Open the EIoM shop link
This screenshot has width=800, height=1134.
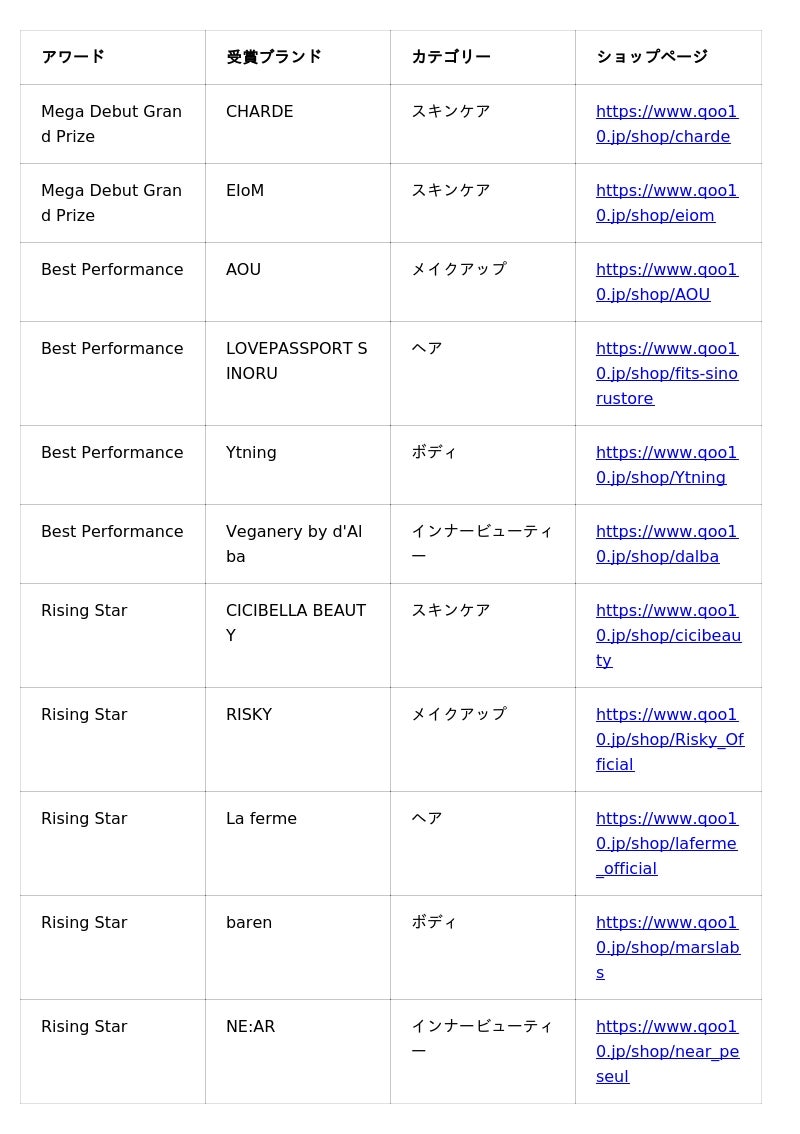666,203
